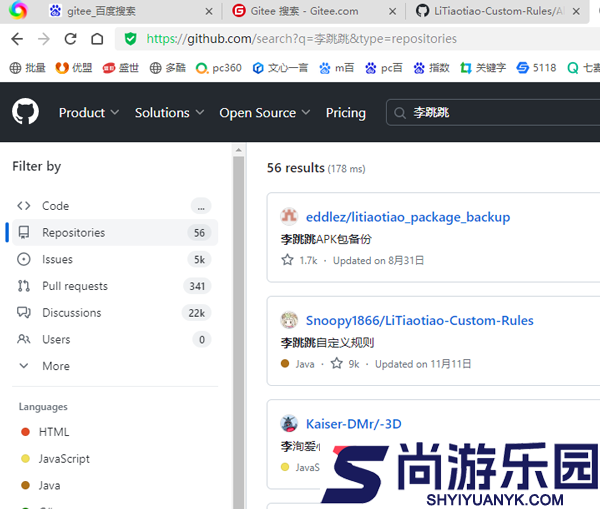Click the browser address bar URL
This screenshot has height=509, width=600.
point(302,39)
